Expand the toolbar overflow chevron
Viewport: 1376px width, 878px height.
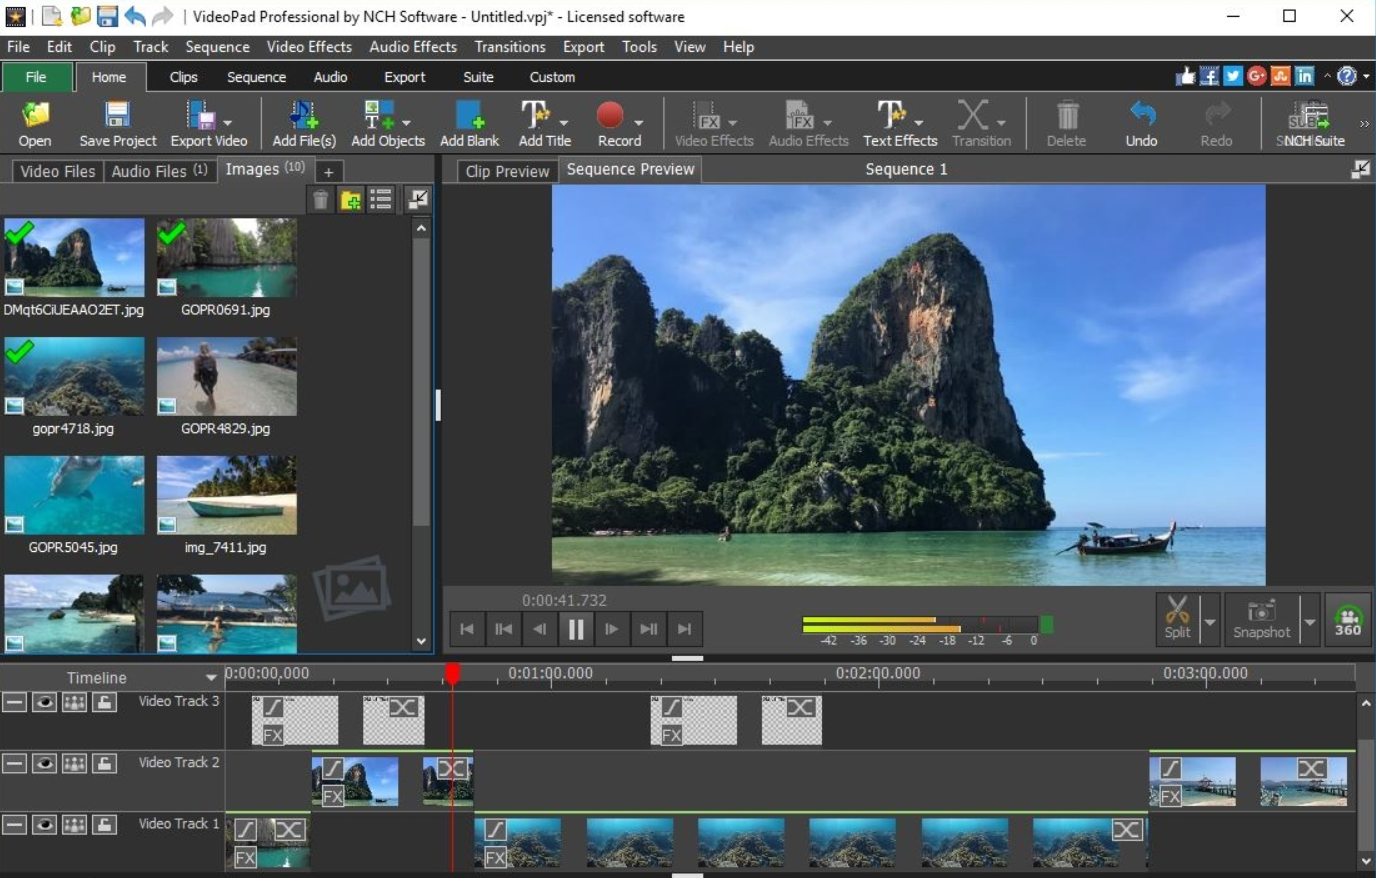coord(1364,123)
